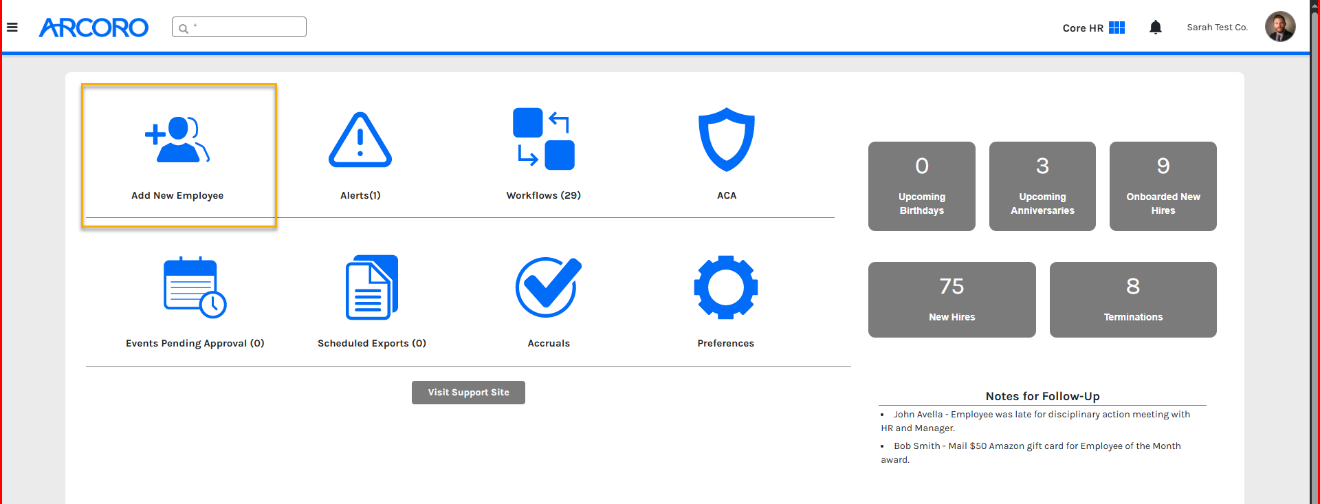
Task: Open the Upcoming Anniversaries tile
Action: click(x=1043, y=186)
